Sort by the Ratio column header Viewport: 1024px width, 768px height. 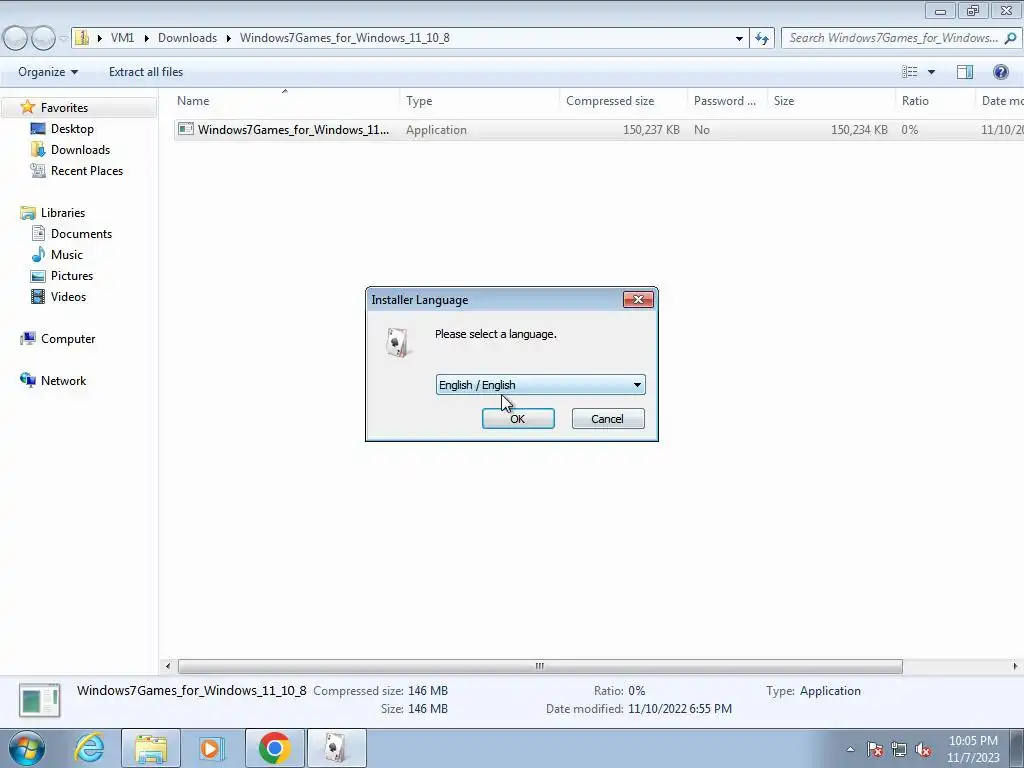click(x=935, y=101)
